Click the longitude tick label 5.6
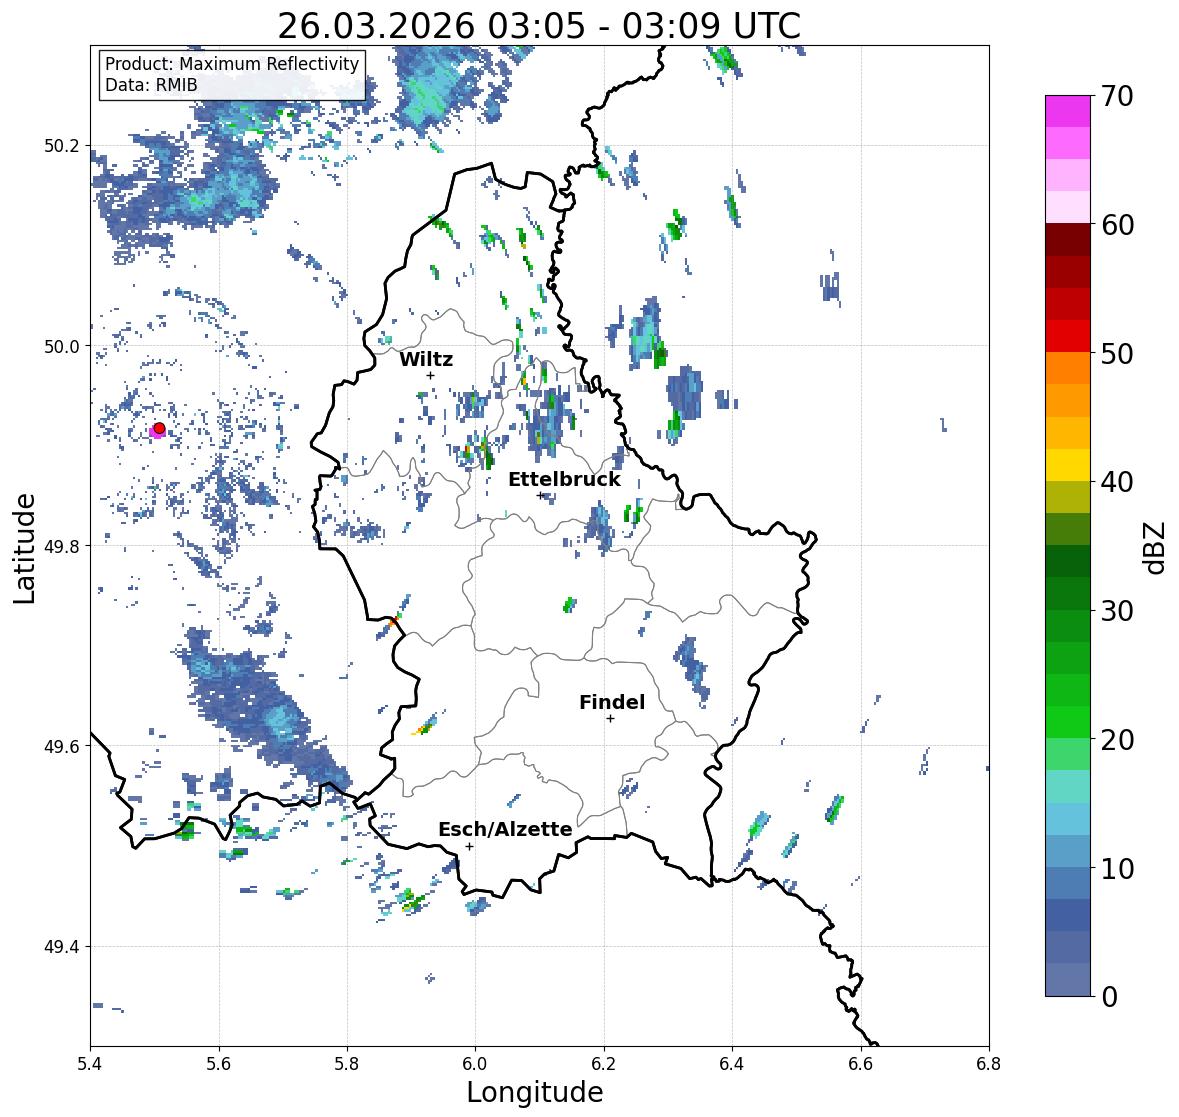Viewport: 1179px width, 1117px height. tap(219, 1064)
